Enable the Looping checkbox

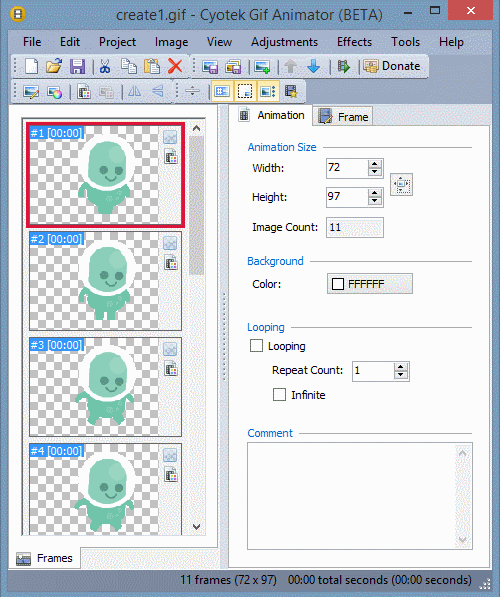point(256,346)
